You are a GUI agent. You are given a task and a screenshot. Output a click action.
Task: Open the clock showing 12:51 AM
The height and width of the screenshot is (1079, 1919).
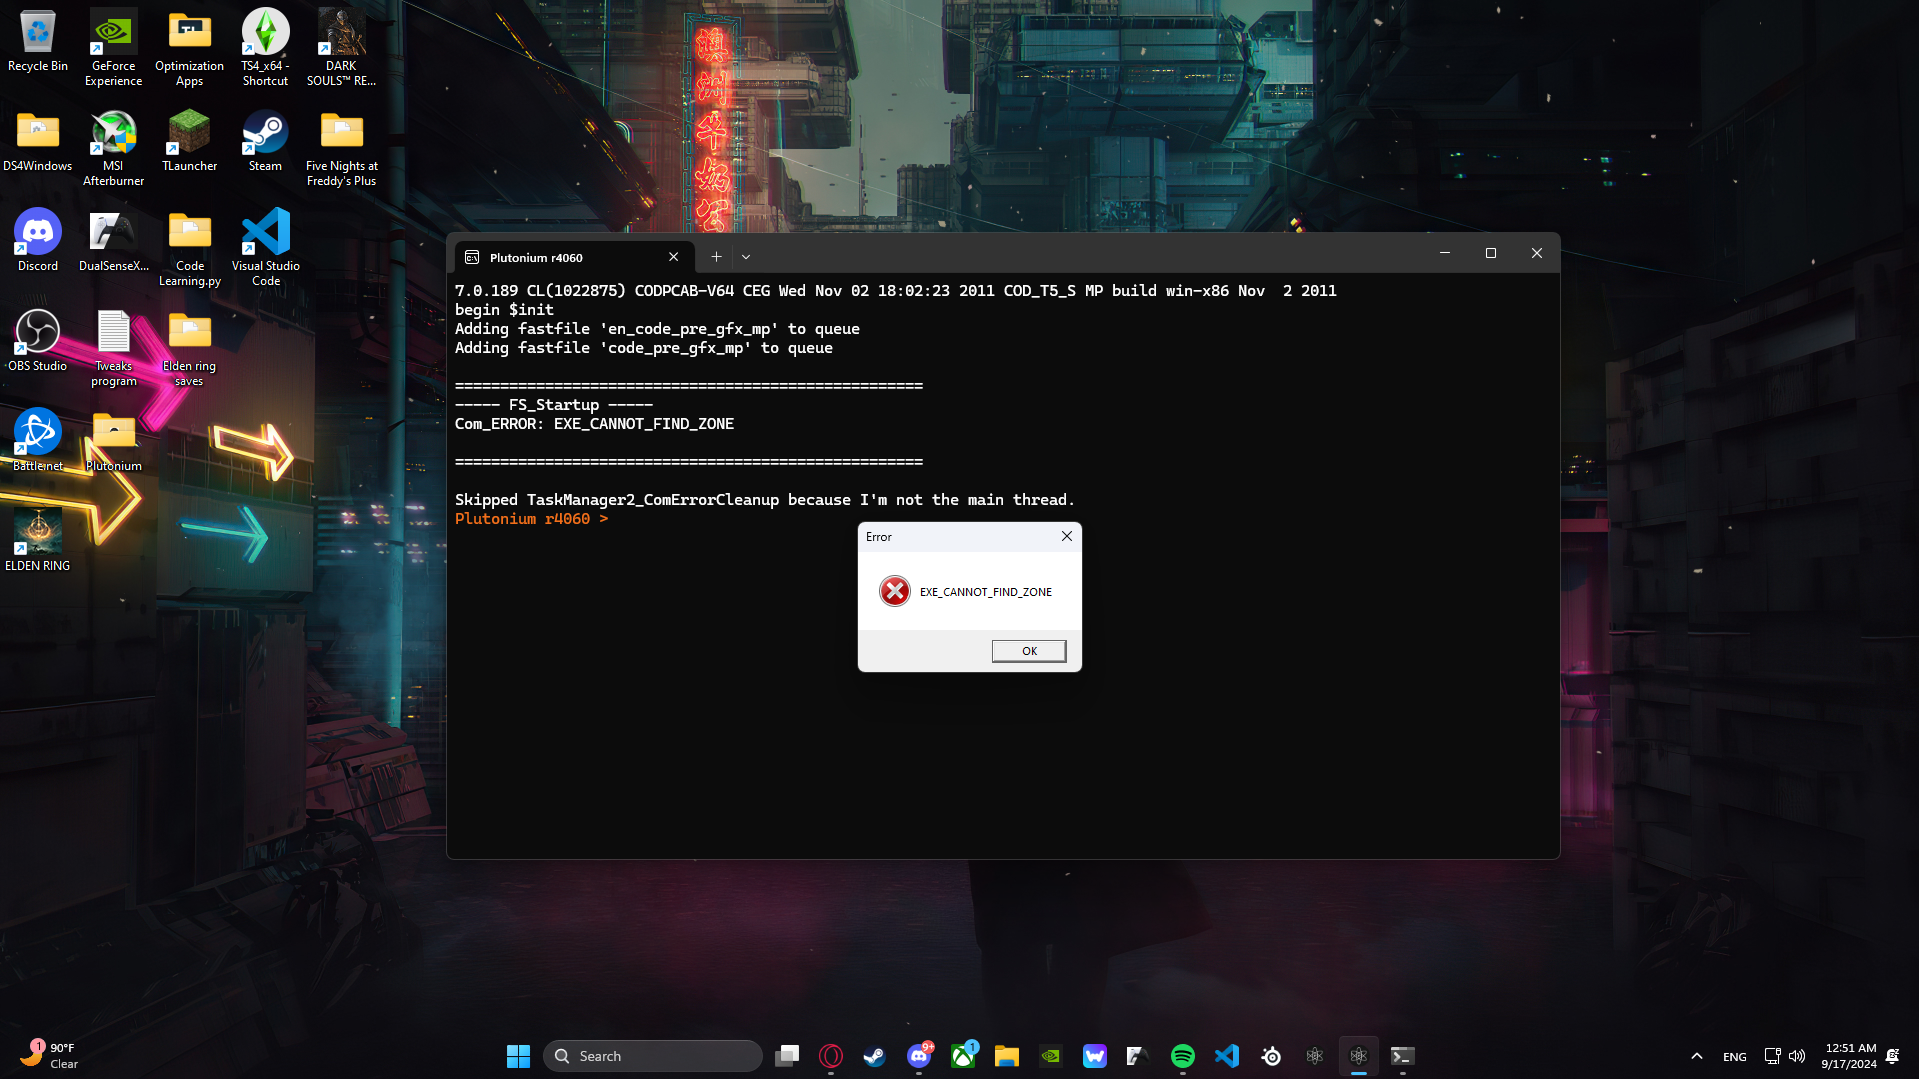pos(1849,1056)
